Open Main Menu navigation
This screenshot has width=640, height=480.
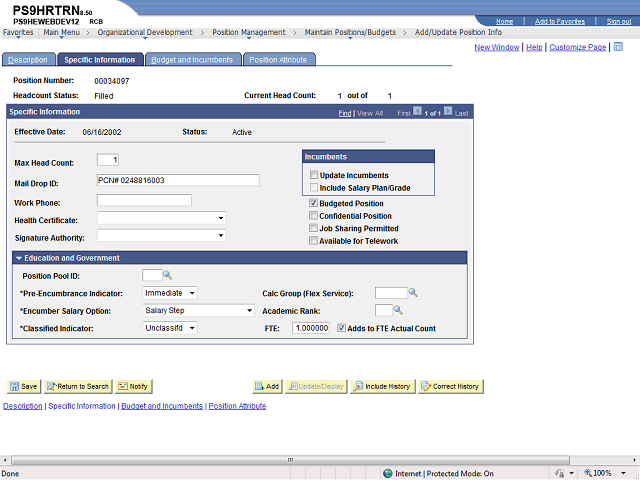[62, 32]
